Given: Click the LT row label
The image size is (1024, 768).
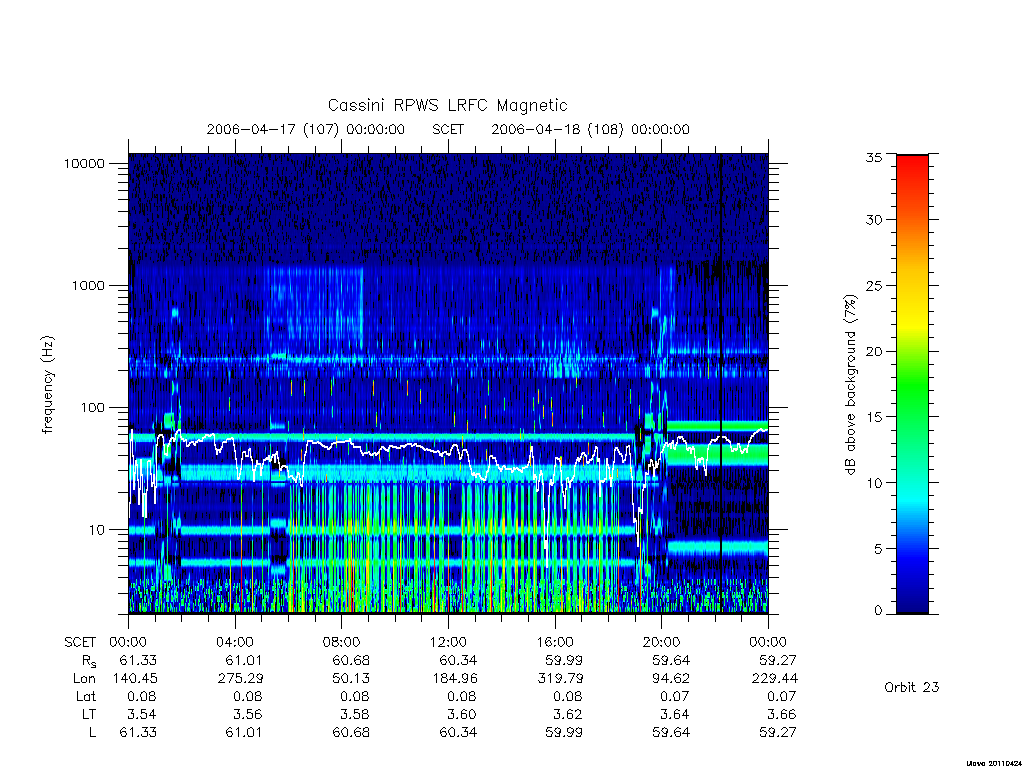Looking at the screenshot, I should pos(88,714).
